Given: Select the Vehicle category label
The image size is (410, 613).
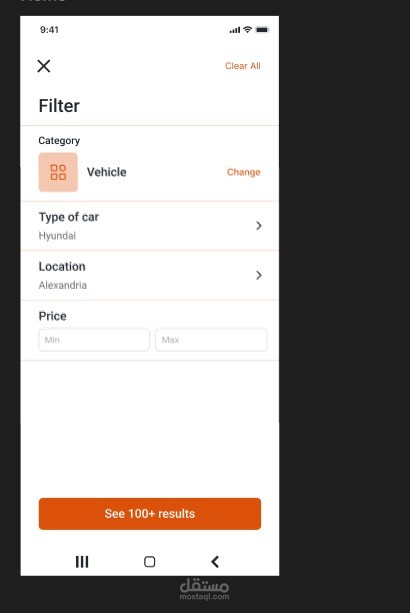Looking at the screenshot, I should tap(107, 172).
